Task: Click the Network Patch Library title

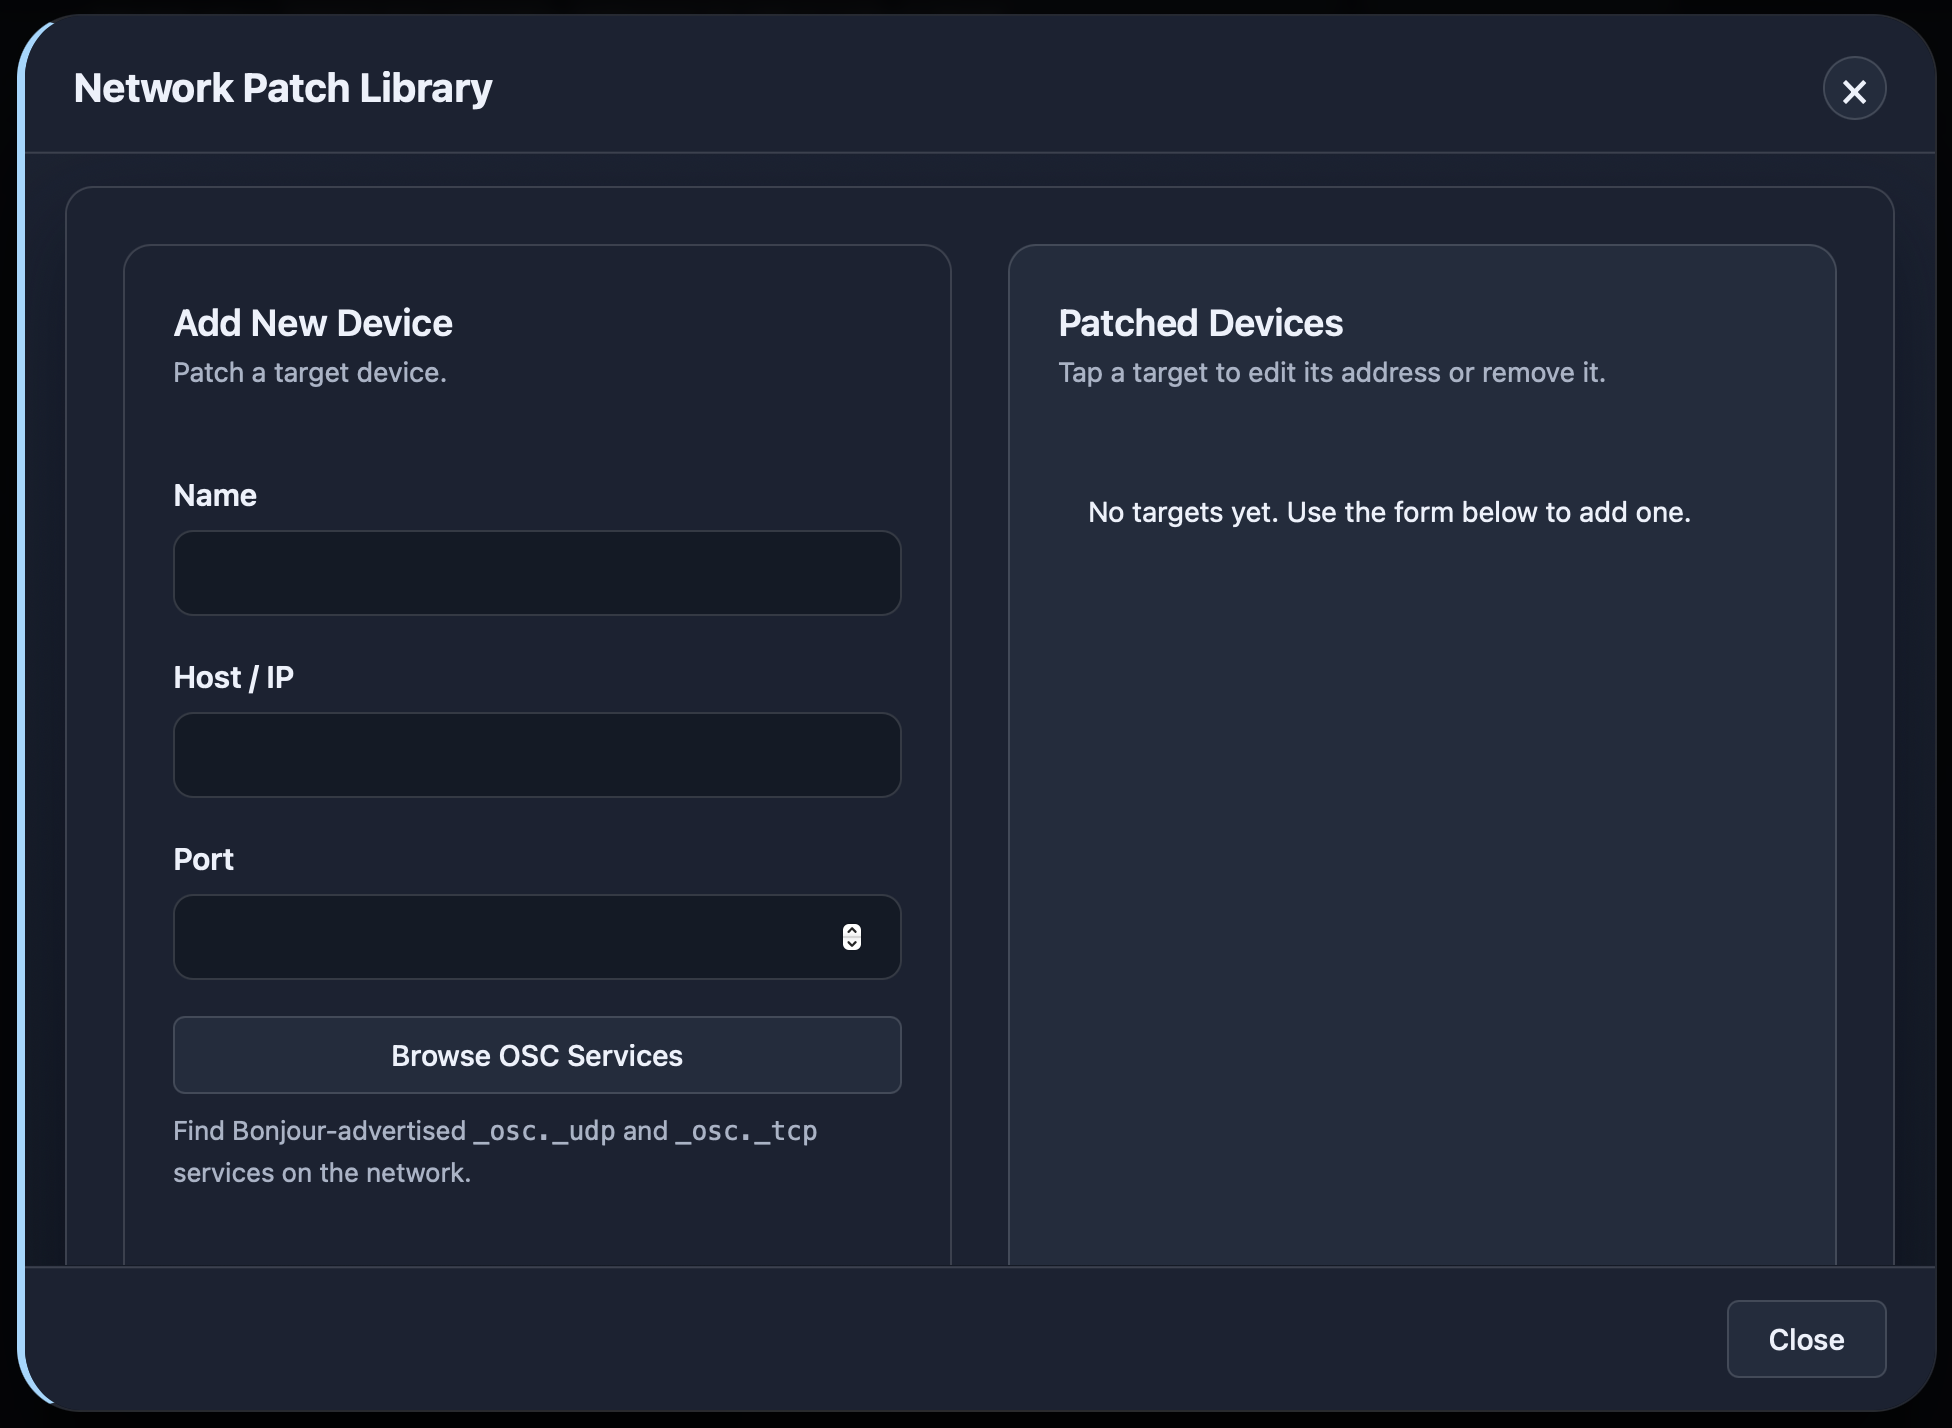Action: [283, 89]
